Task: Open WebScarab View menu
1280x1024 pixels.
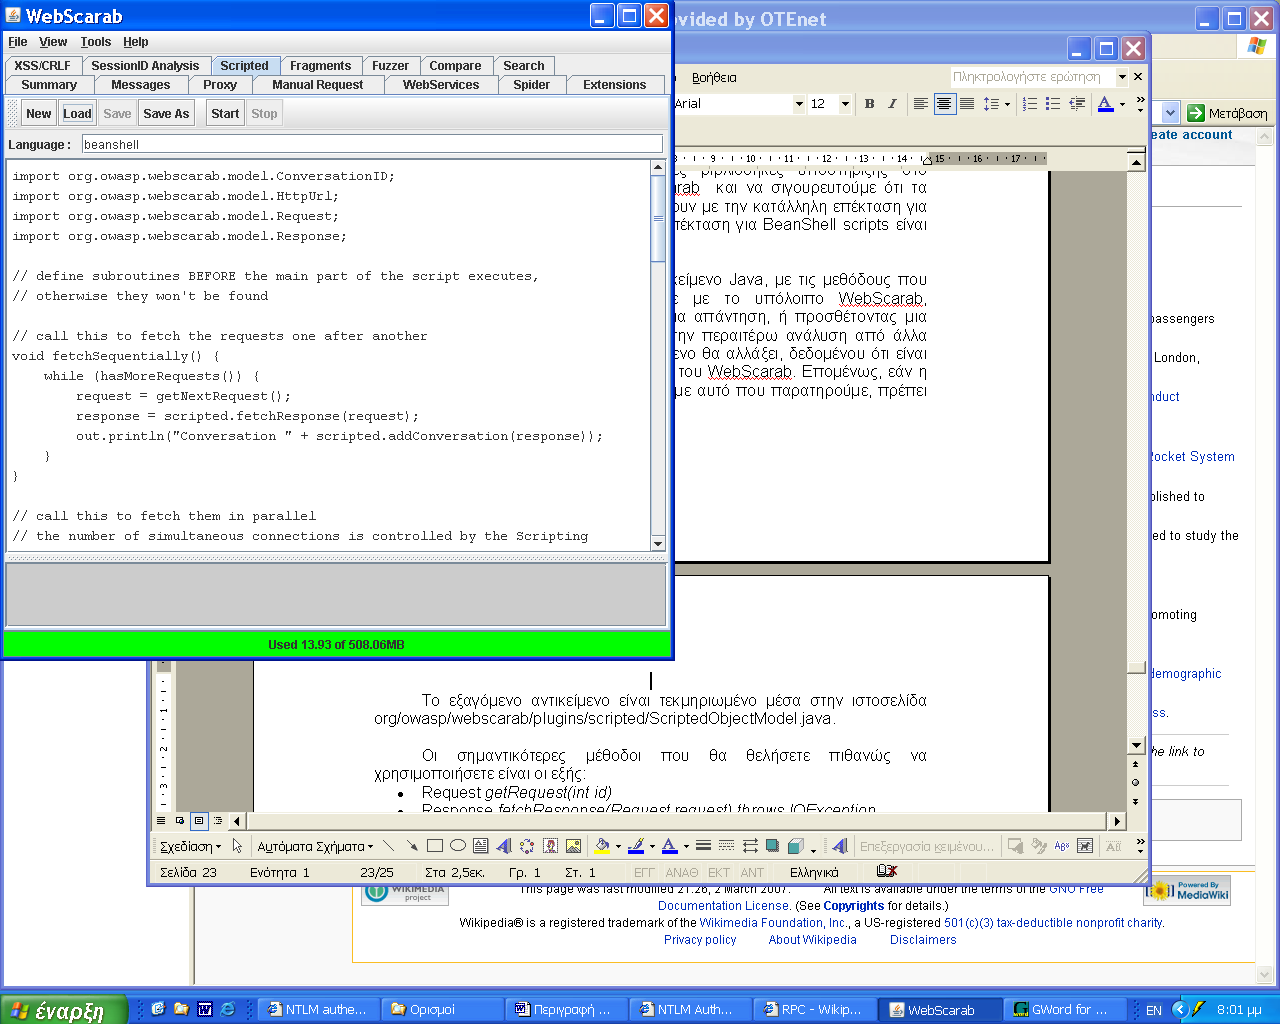Action: (53, 42)
